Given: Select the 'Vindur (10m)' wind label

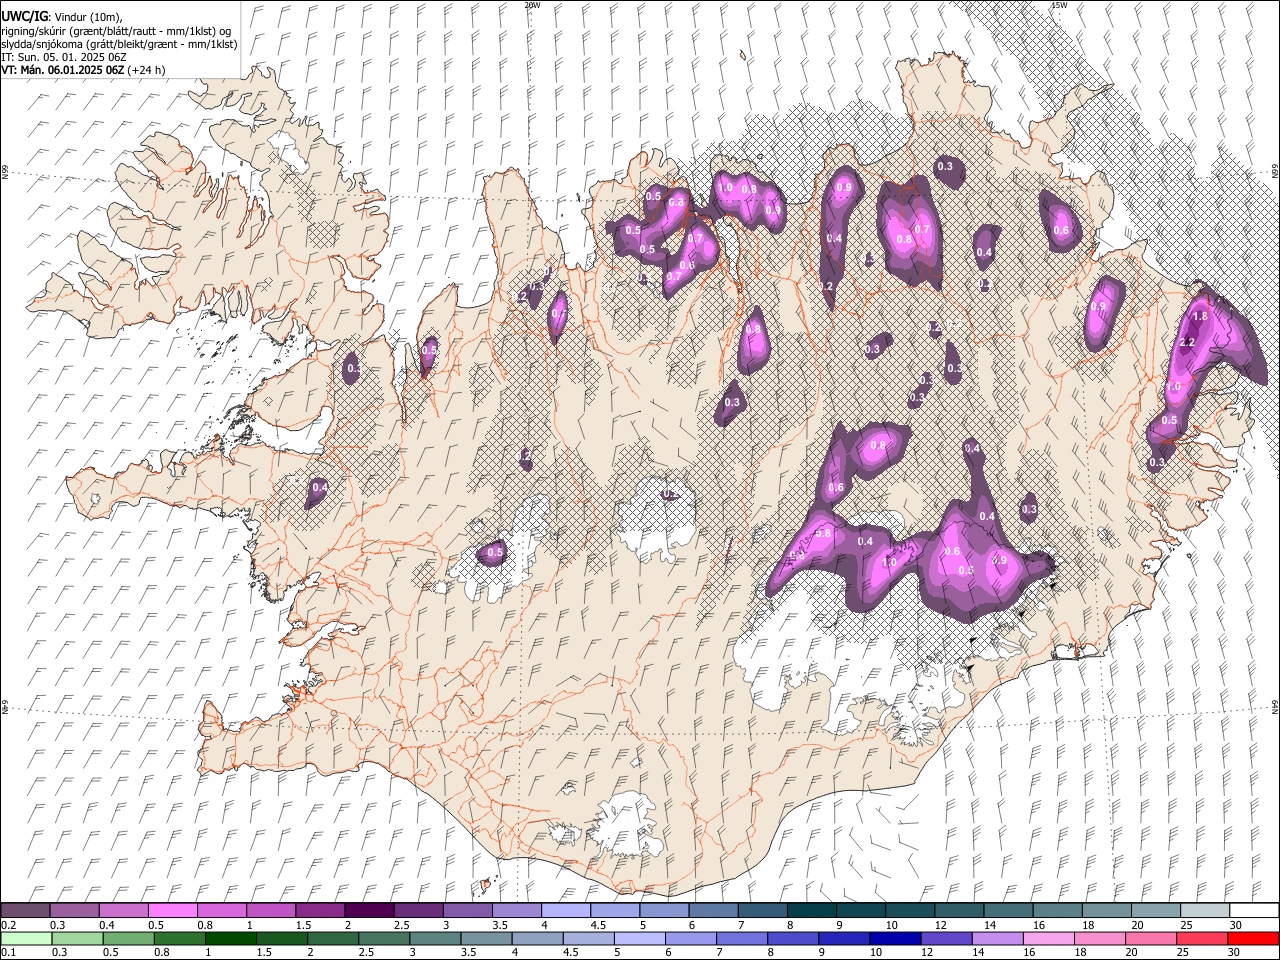Looking at the screenshot, I should click(x=86, y=16).
